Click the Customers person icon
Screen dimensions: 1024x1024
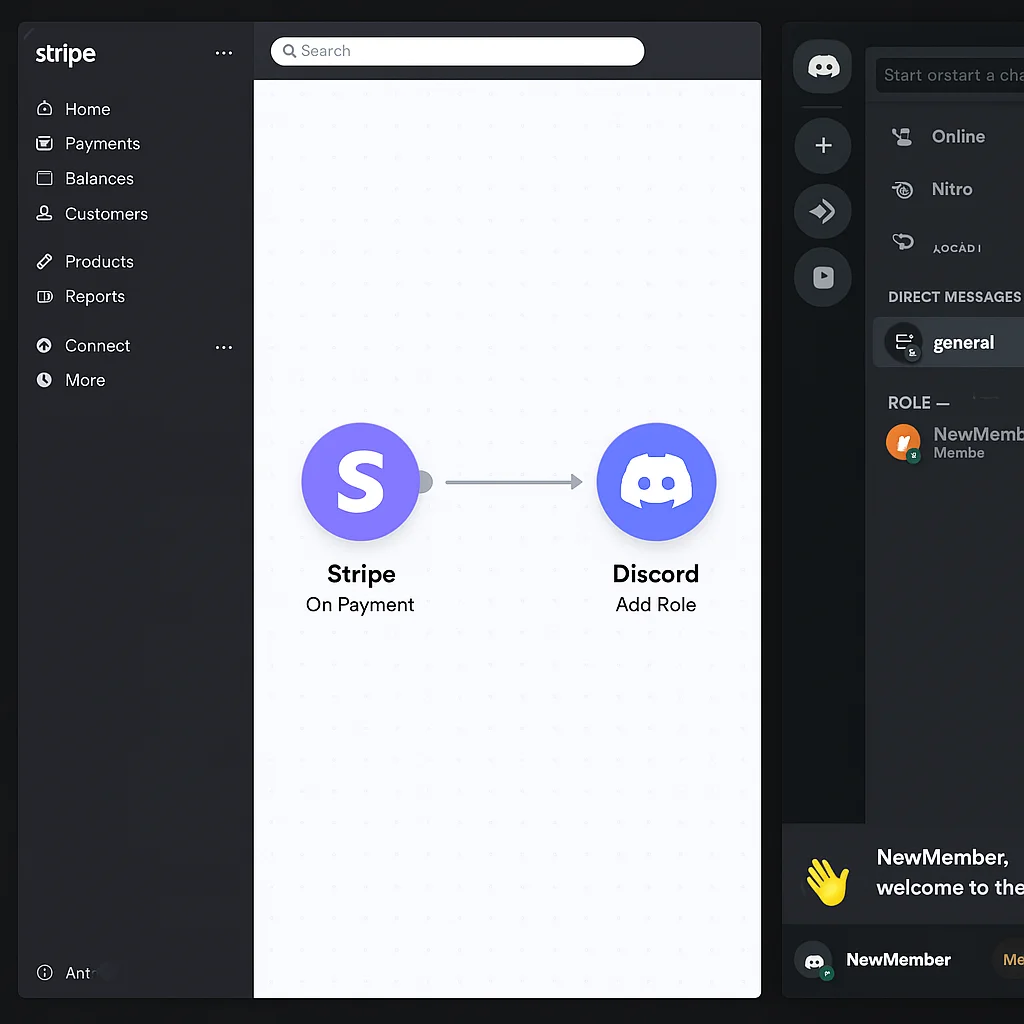[x=44, y=213]
